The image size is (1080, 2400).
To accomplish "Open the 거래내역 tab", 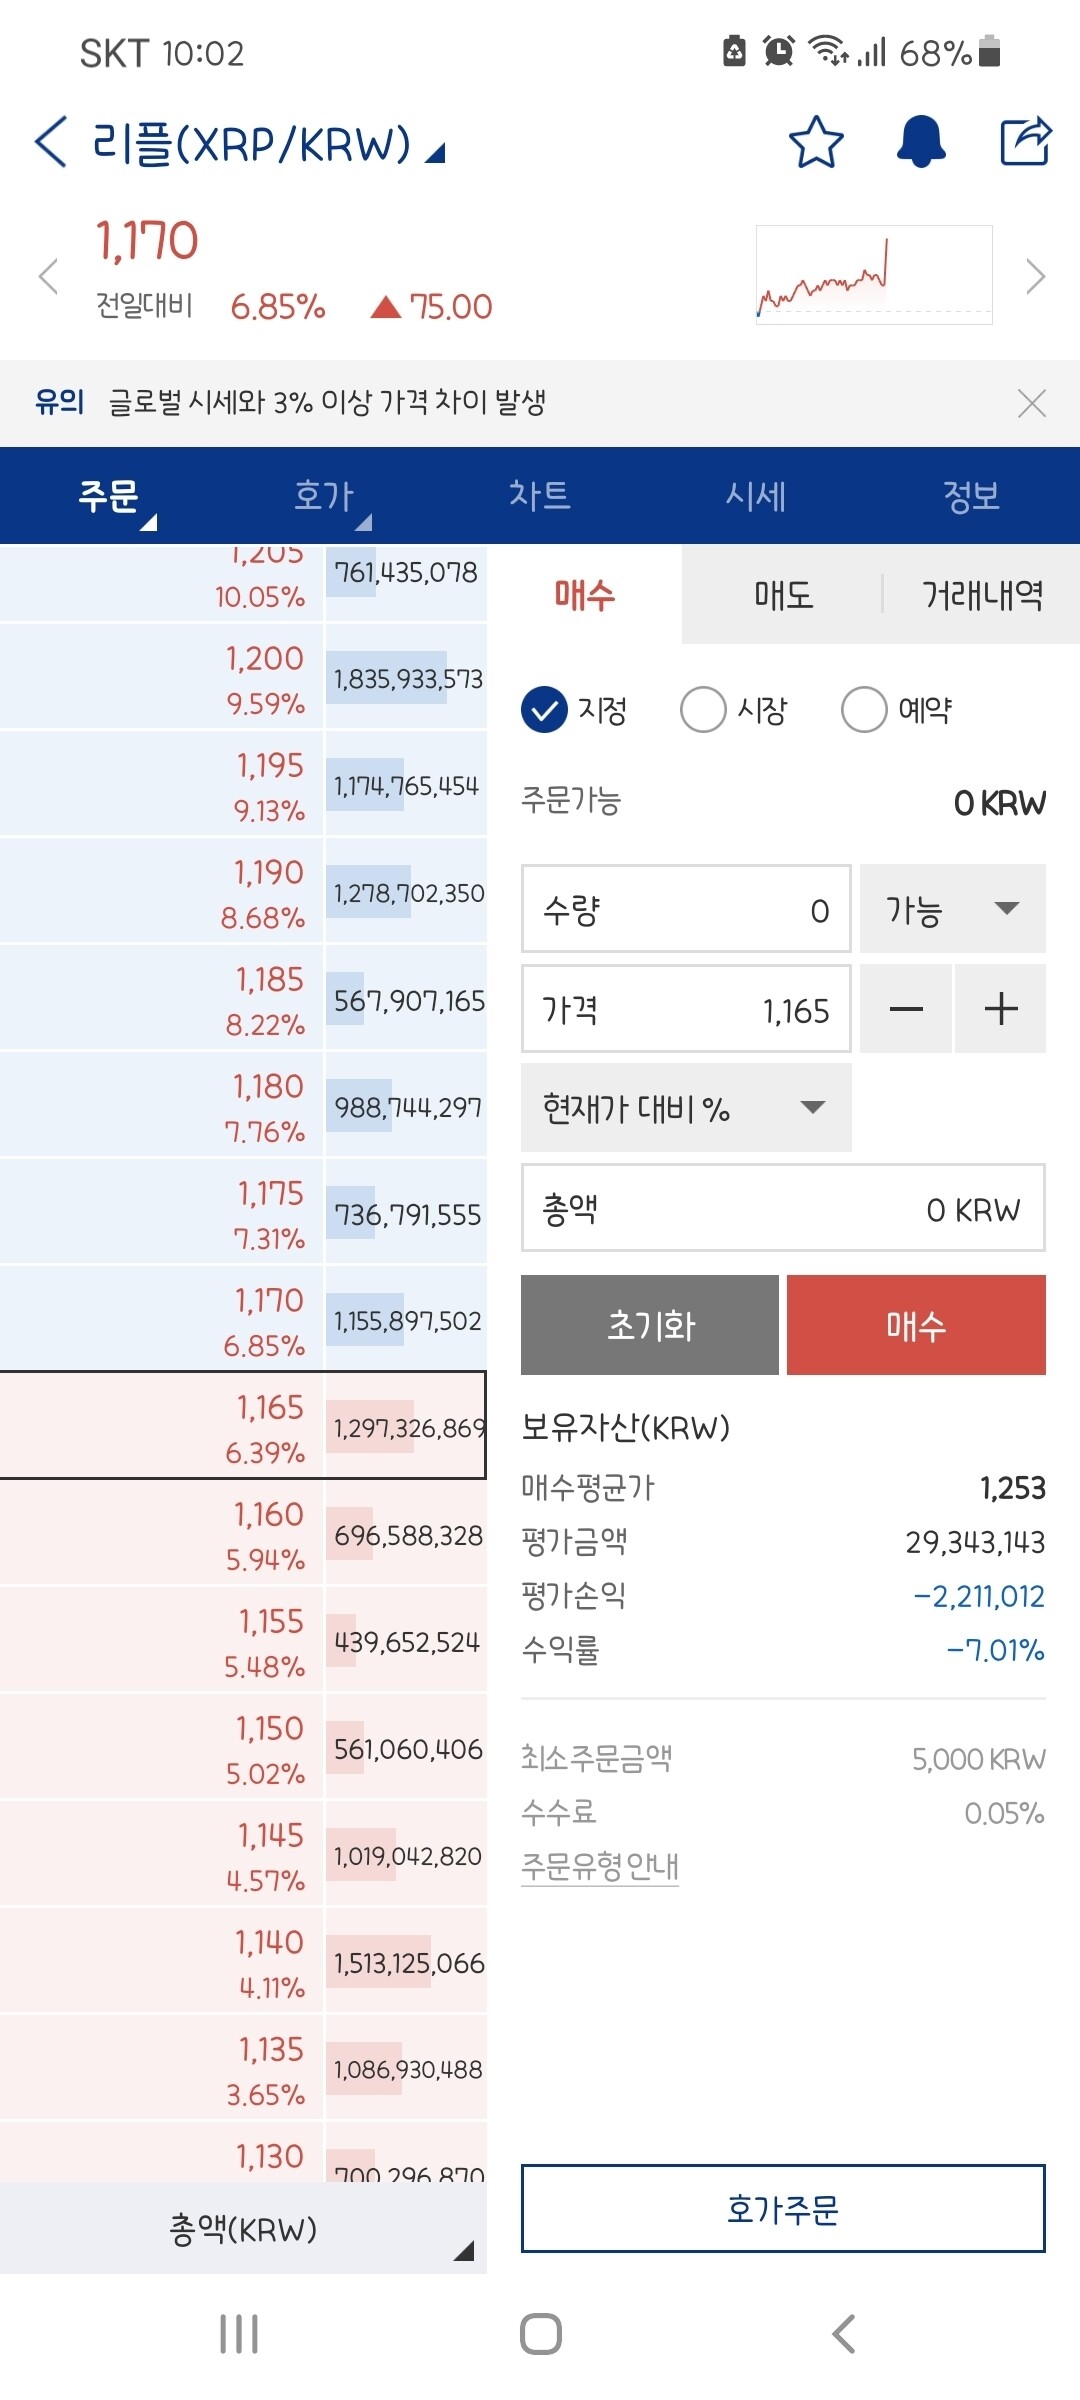I will point(981,594).
